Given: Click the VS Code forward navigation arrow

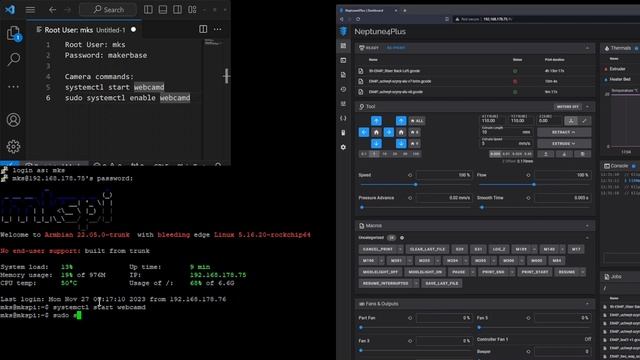Looking at the screenshot, I should pyautogui.click(x=67, y=9).
